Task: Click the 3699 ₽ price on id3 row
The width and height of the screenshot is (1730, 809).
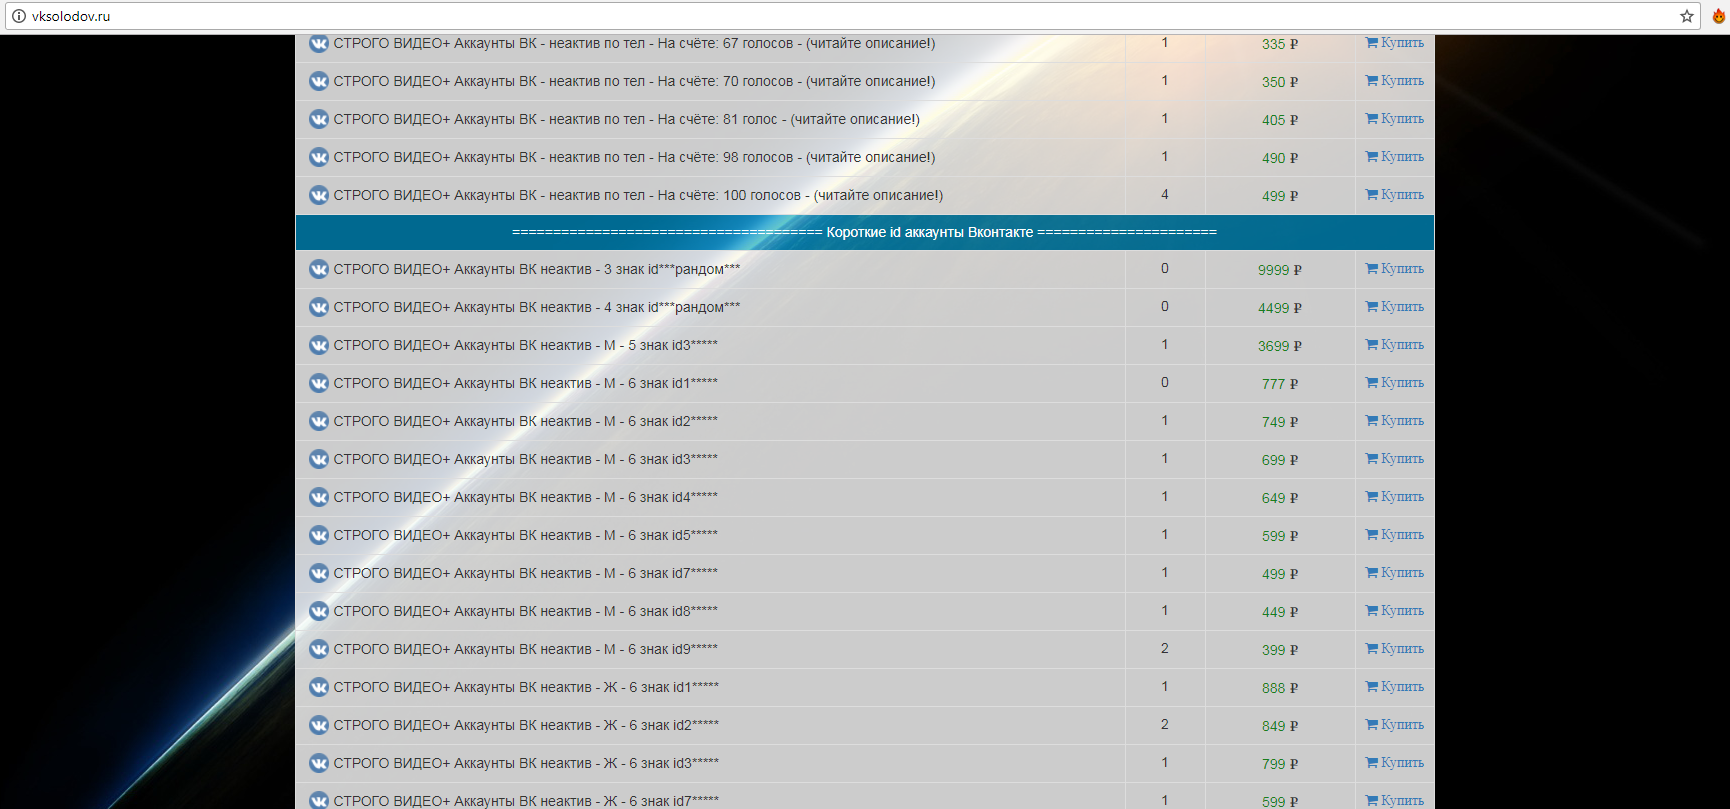Action: tap(1279, 346)
